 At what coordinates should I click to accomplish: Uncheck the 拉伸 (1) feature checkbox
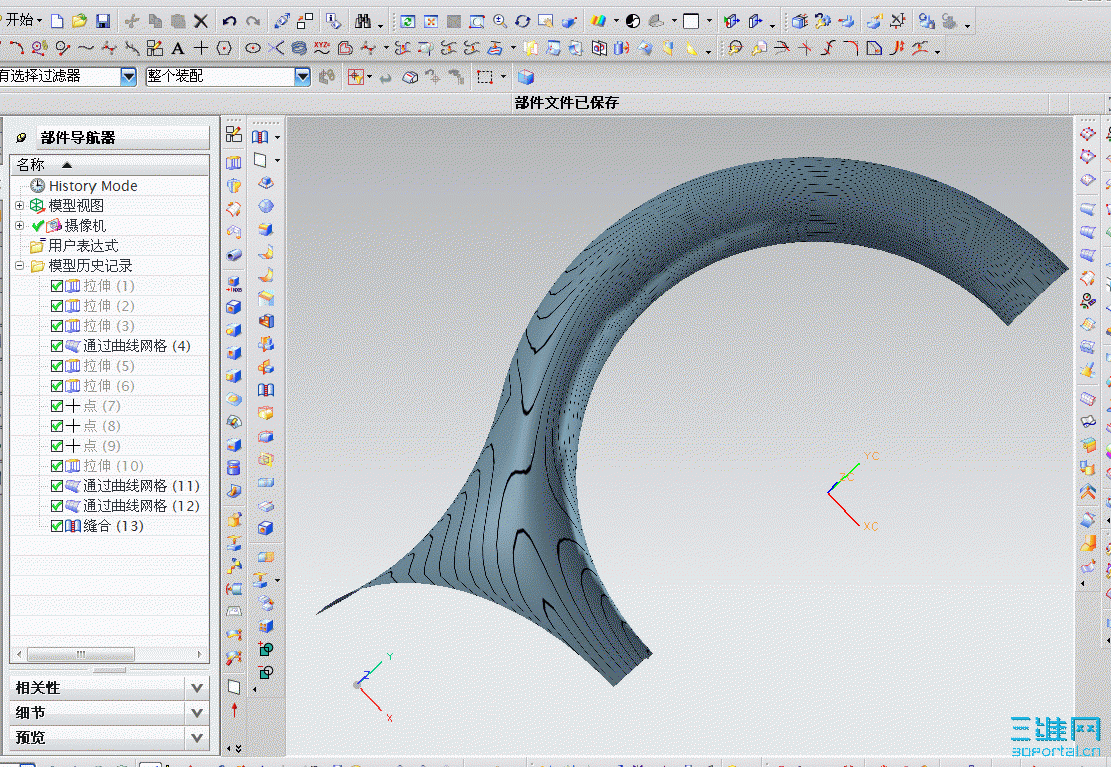pos(57,286)
